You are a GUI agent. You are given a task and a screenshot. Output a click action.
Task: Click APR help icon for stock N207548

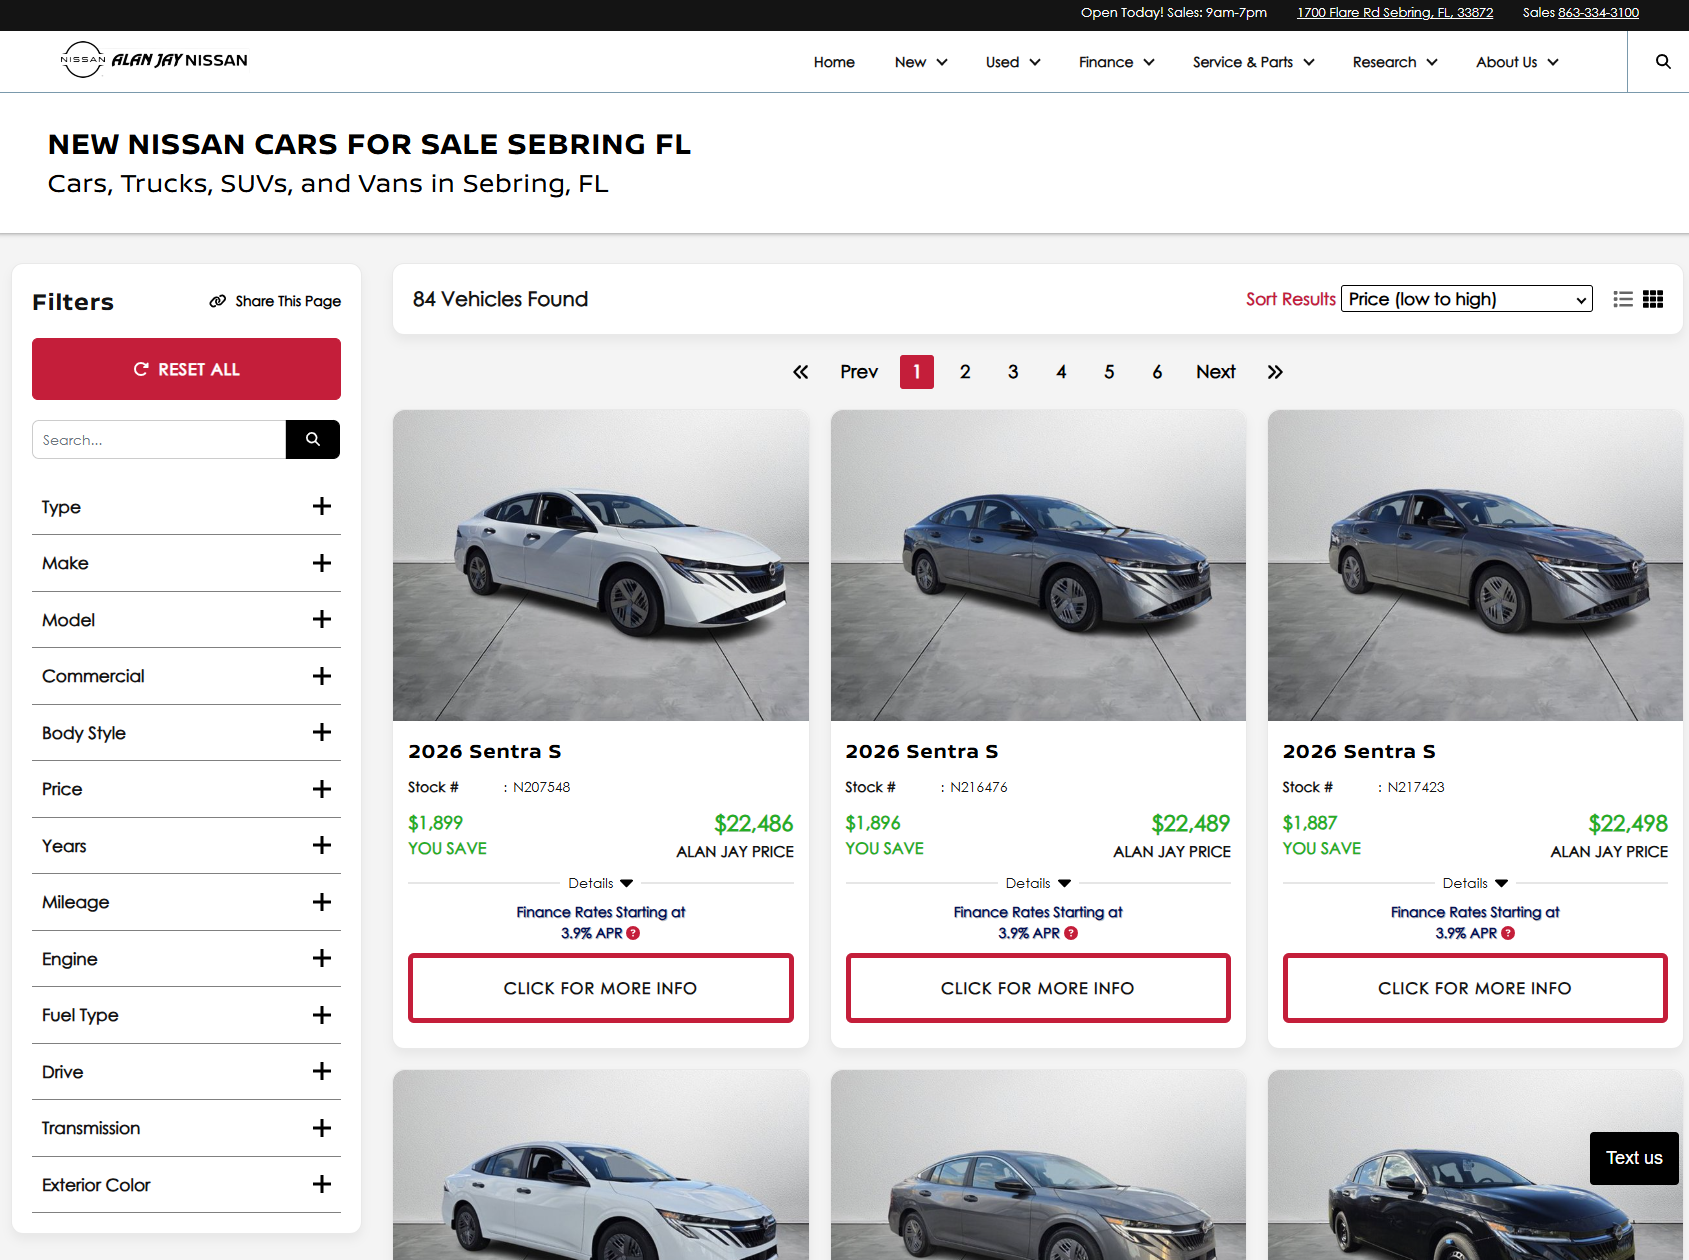pos(633,933)
